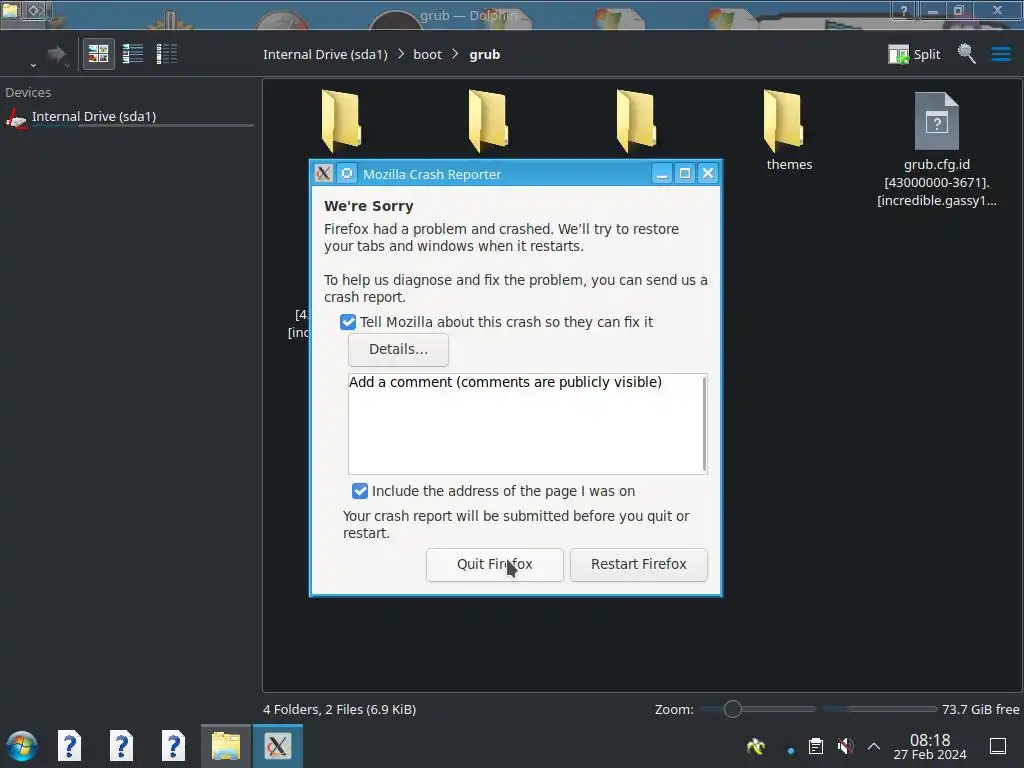This screenshot has width=1024, height=768.
Task: Toggle Tell Mozilla about this crash checkbox
Action: click(348, 322)
